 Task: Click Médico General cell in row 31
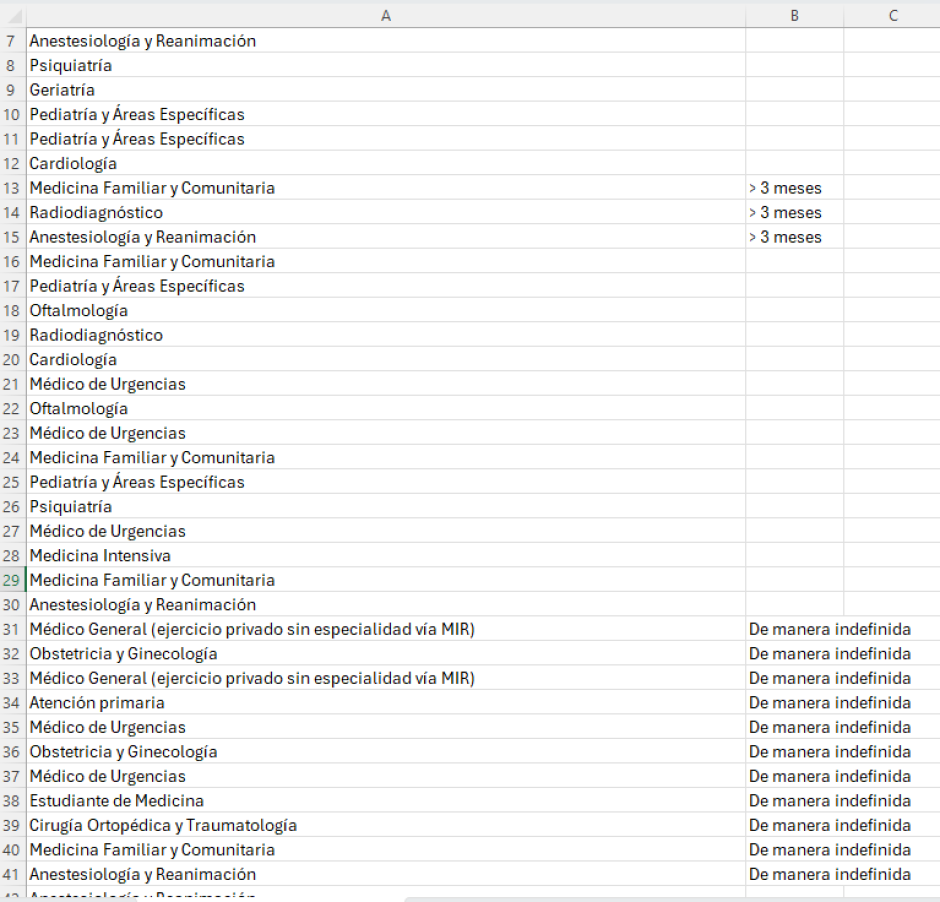[x=385, y=629]
